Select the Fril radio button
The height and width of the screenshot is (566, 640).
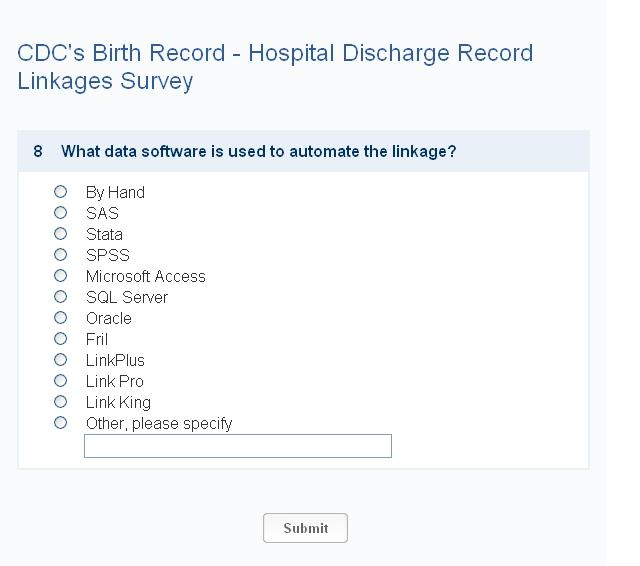(60, 338)
